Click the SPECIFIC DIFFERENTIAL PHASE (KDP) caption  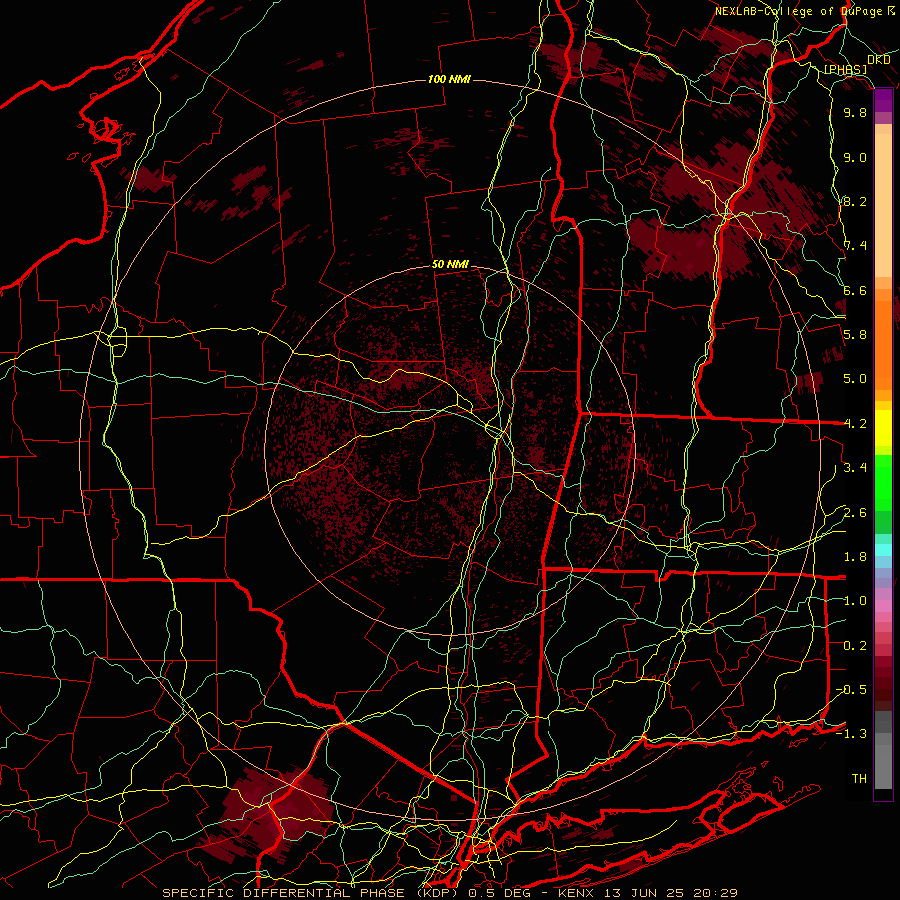coord(312,893)
